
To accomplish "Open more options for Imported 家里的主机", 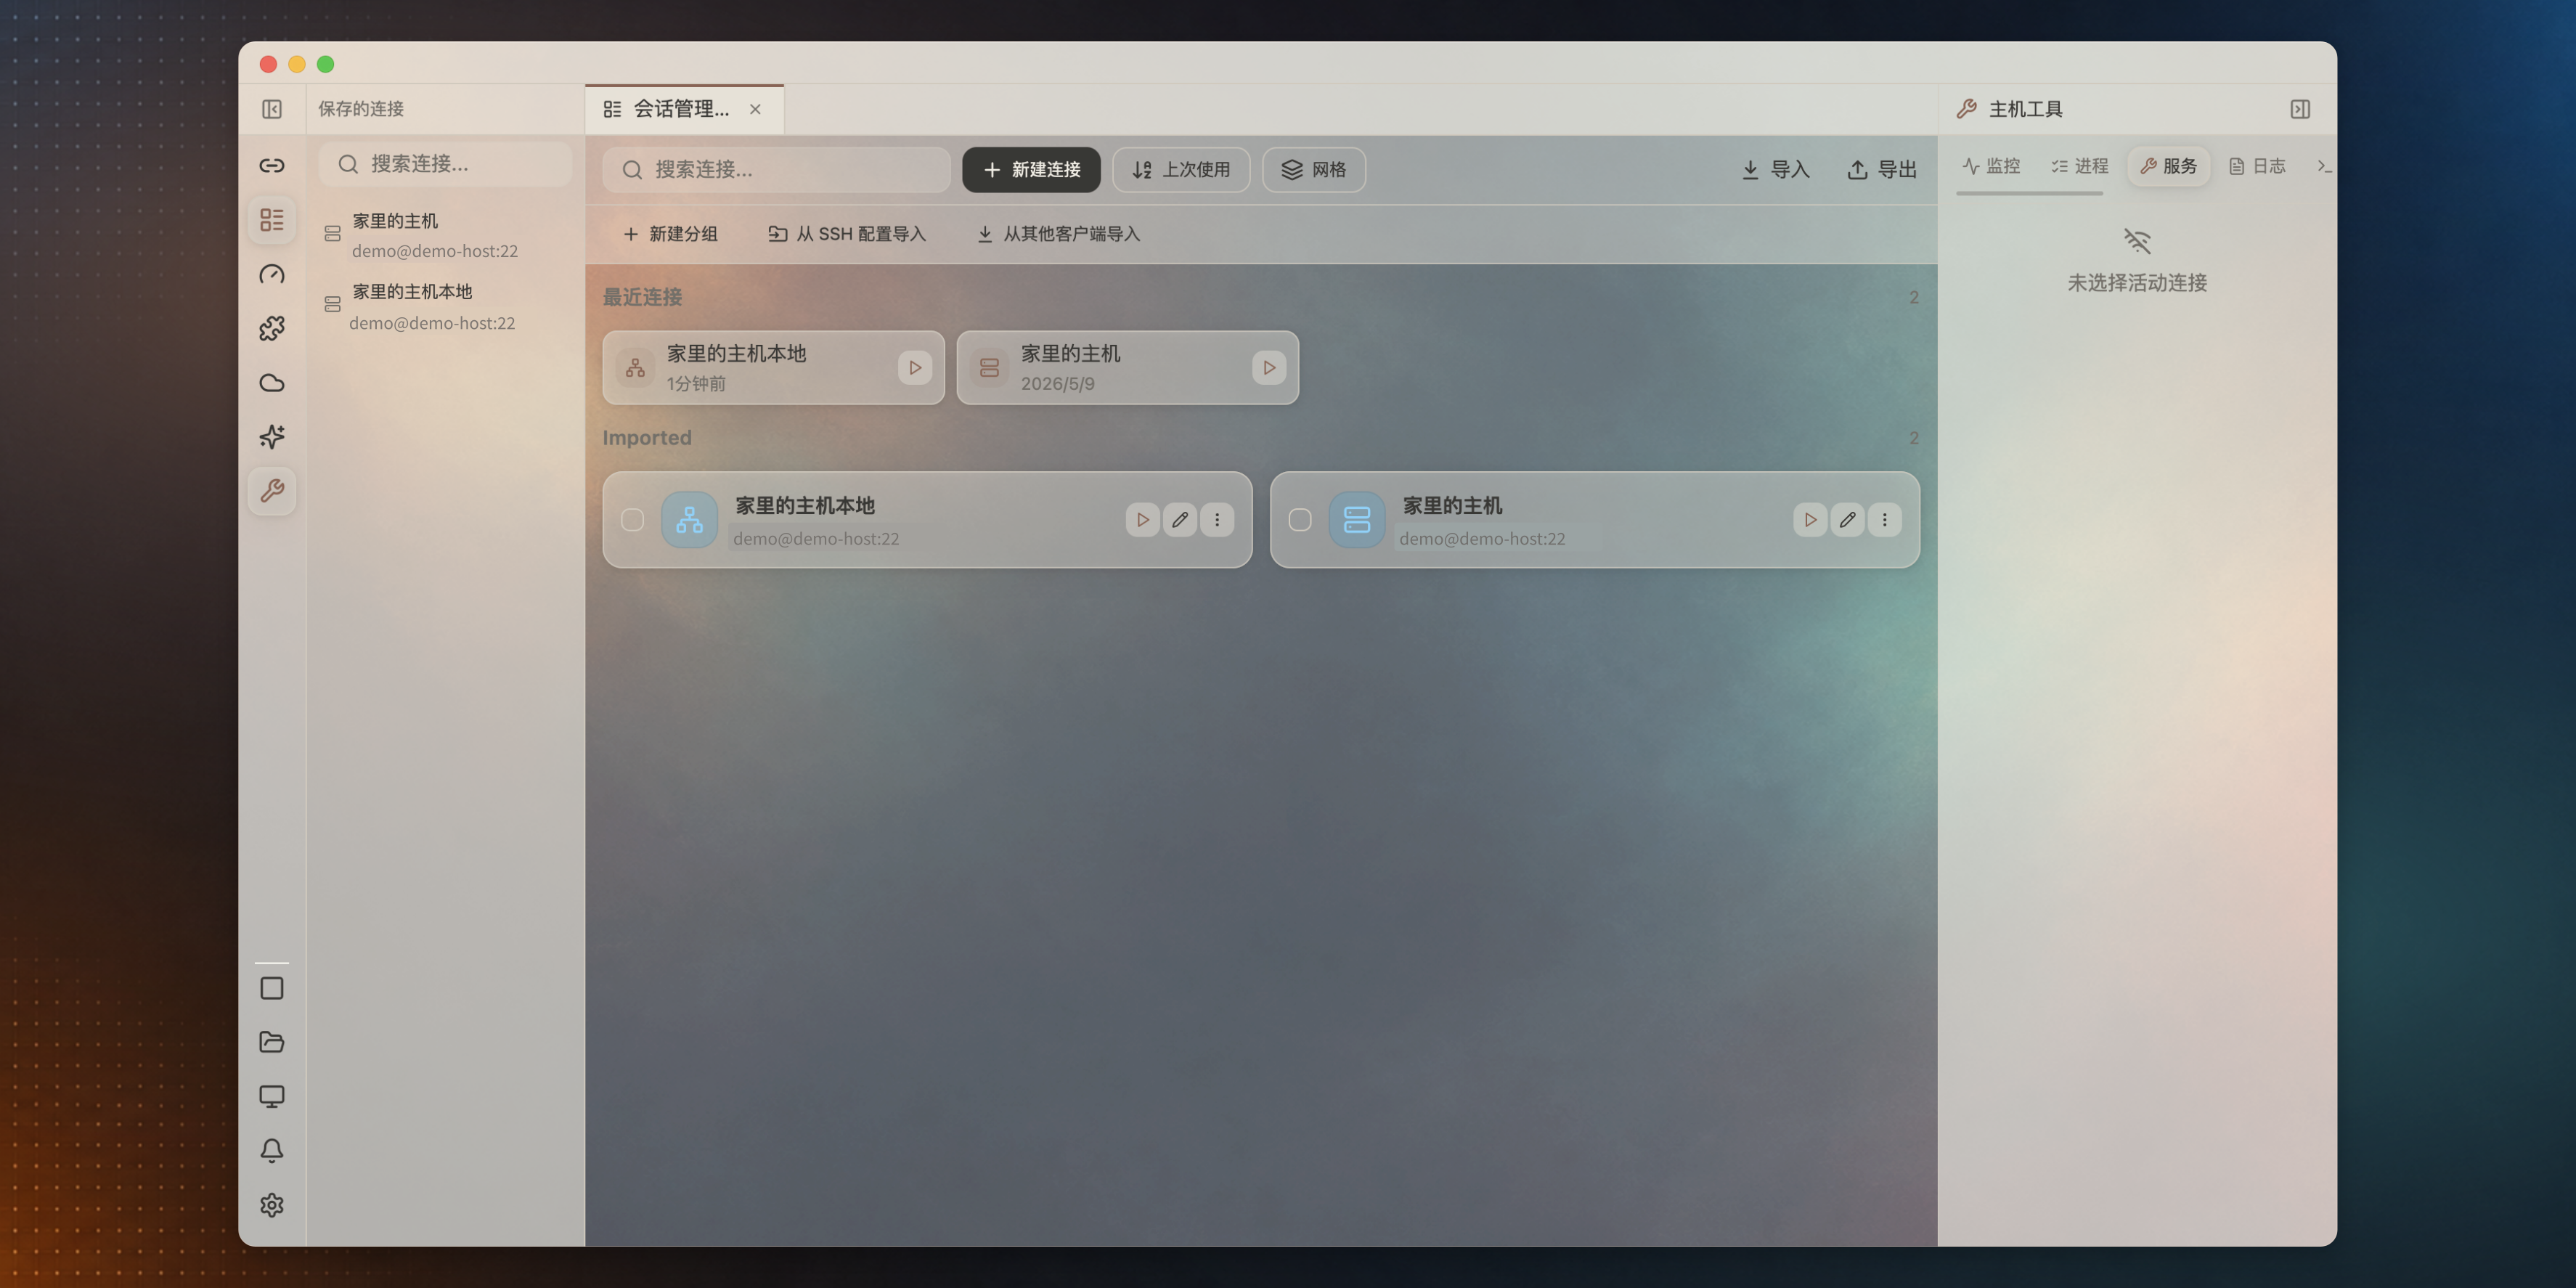I will [1885, 520].
